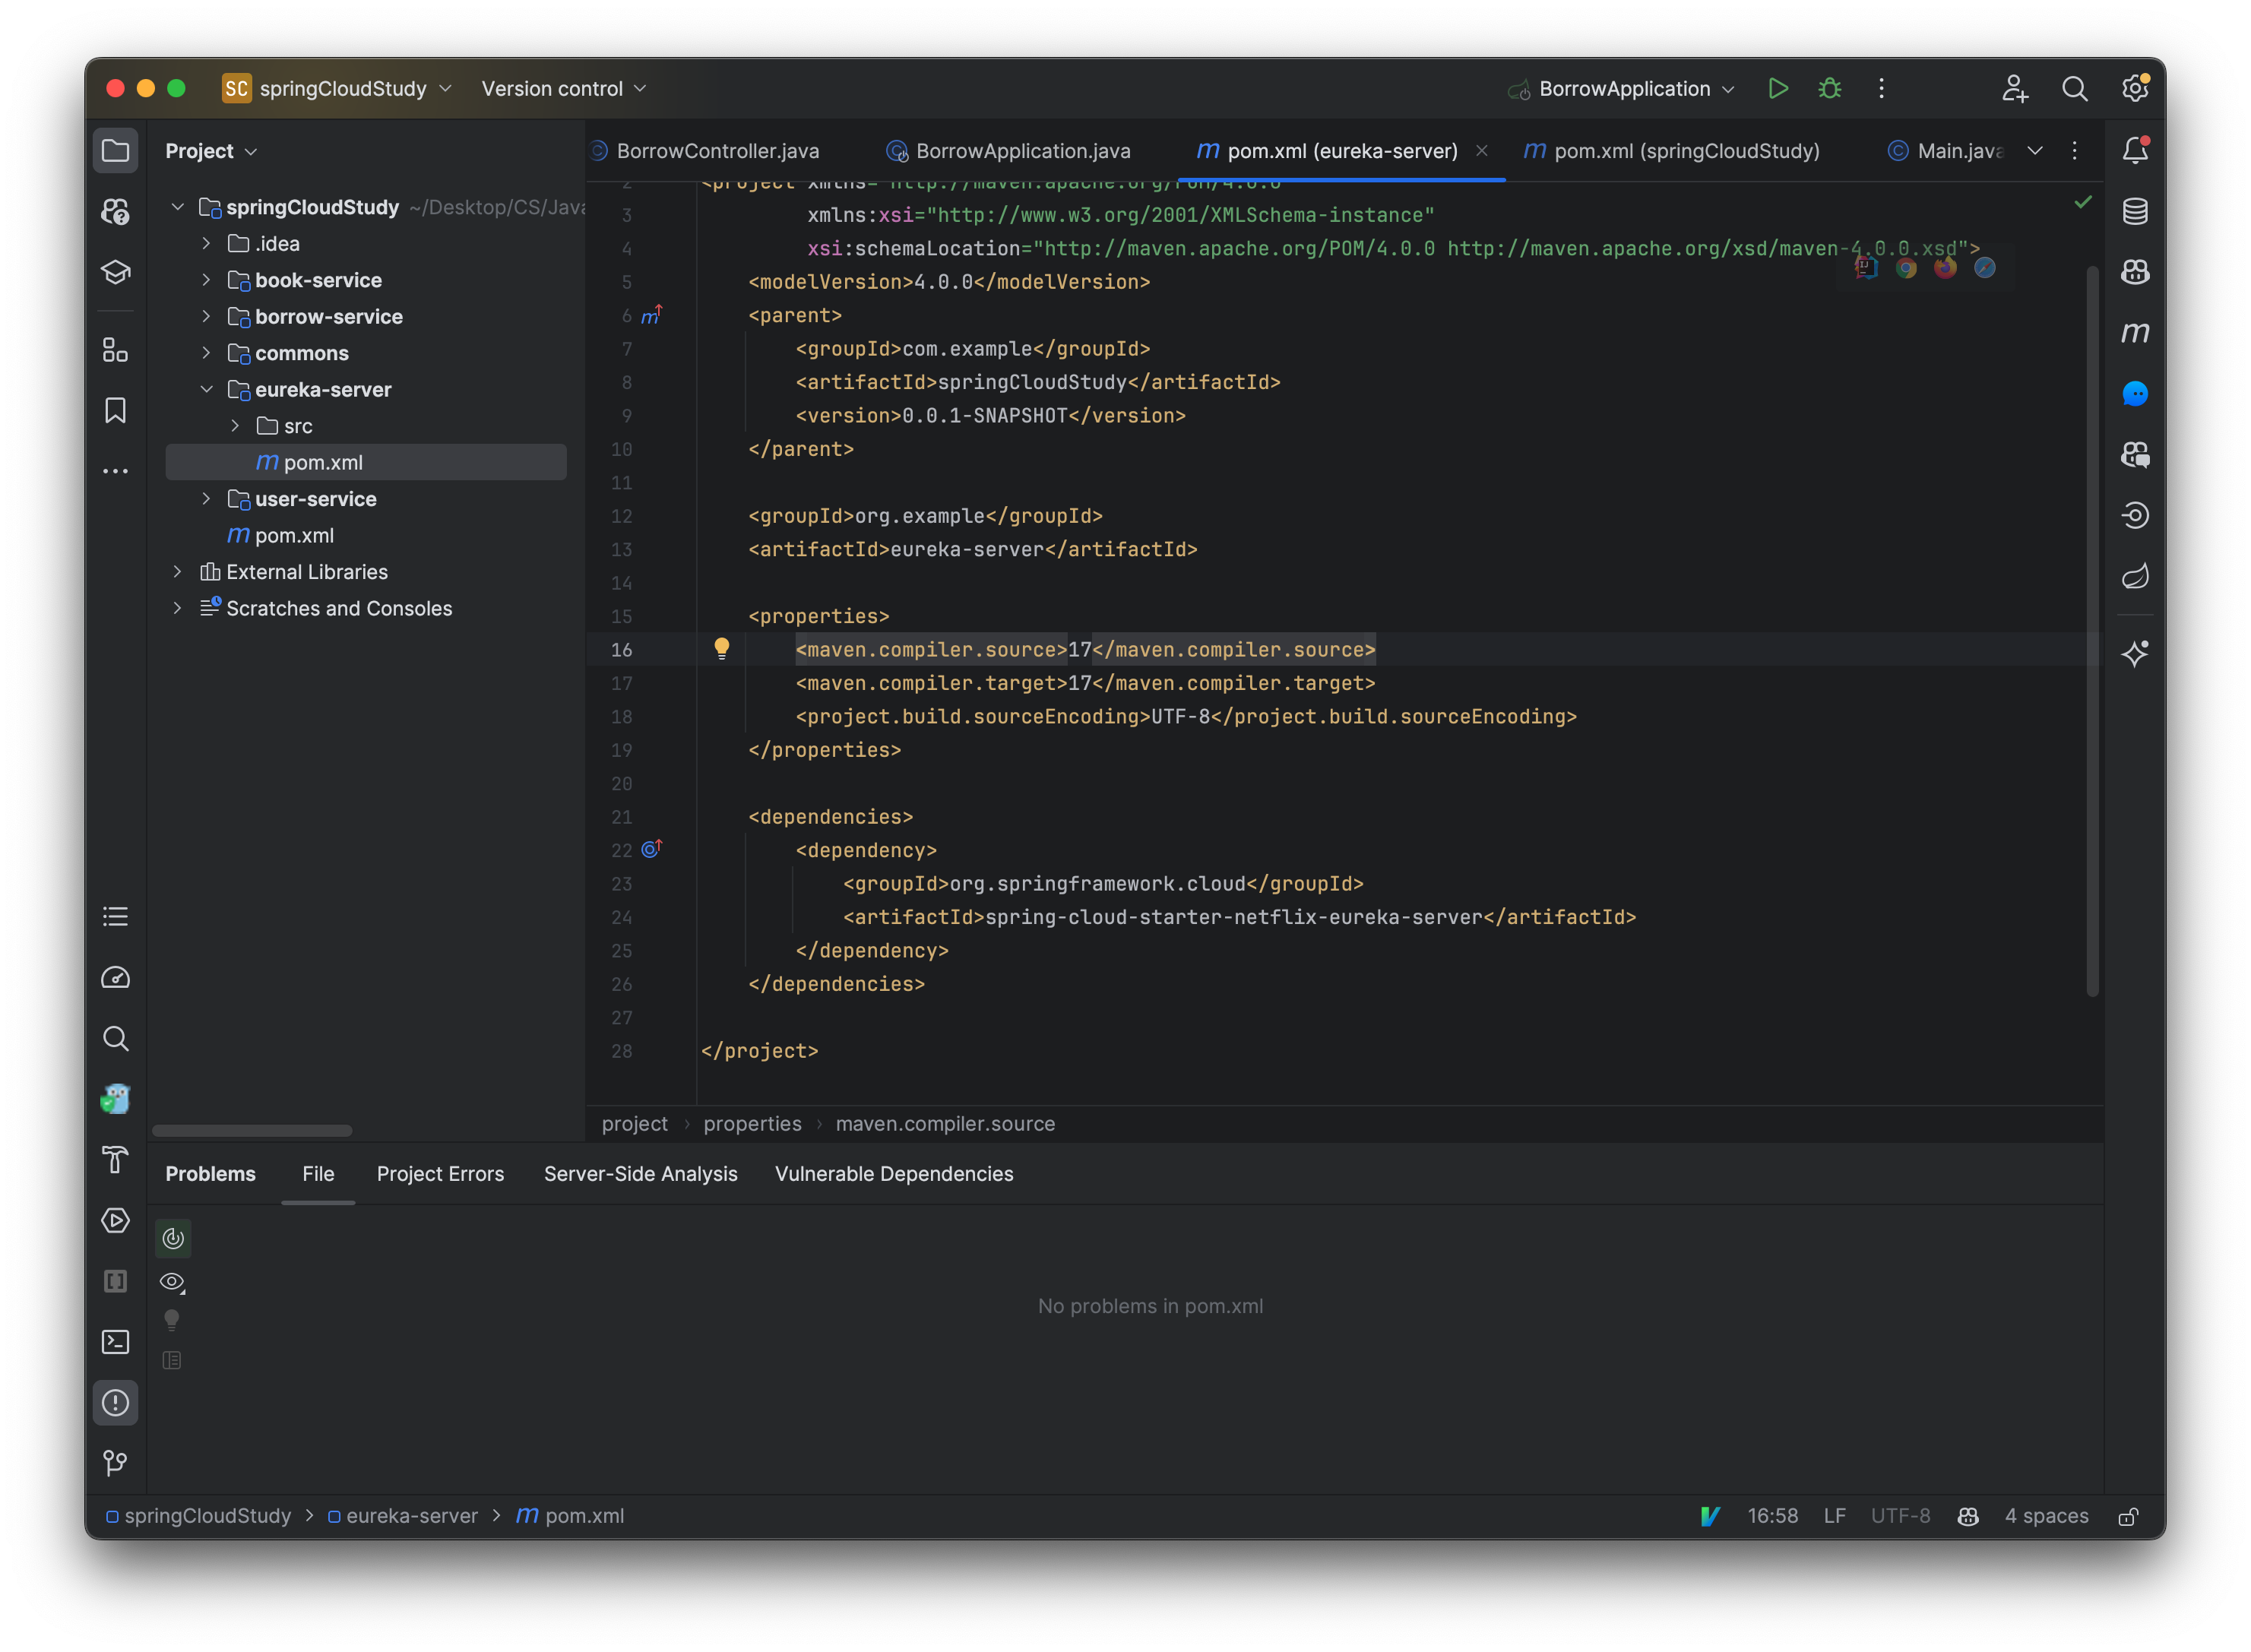Screen dimensions: 2251x1652
Task: Open the Database tool window
Action: tap(2135, 210)
